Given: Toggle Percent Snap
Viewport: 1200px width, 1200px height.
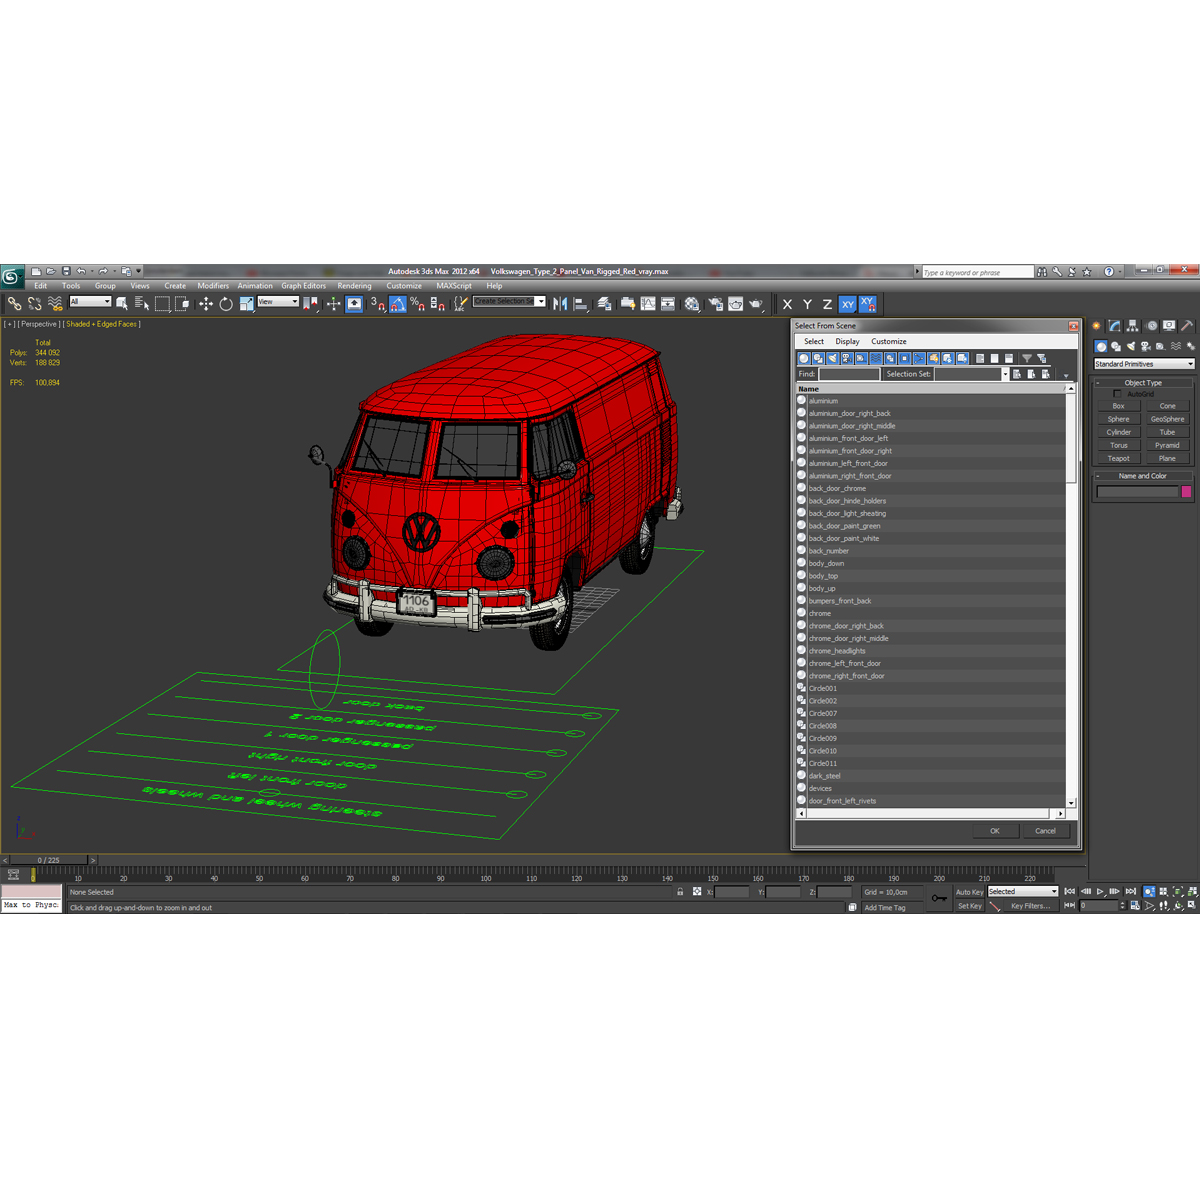Looking at the screenshot, I should point(417,304).
